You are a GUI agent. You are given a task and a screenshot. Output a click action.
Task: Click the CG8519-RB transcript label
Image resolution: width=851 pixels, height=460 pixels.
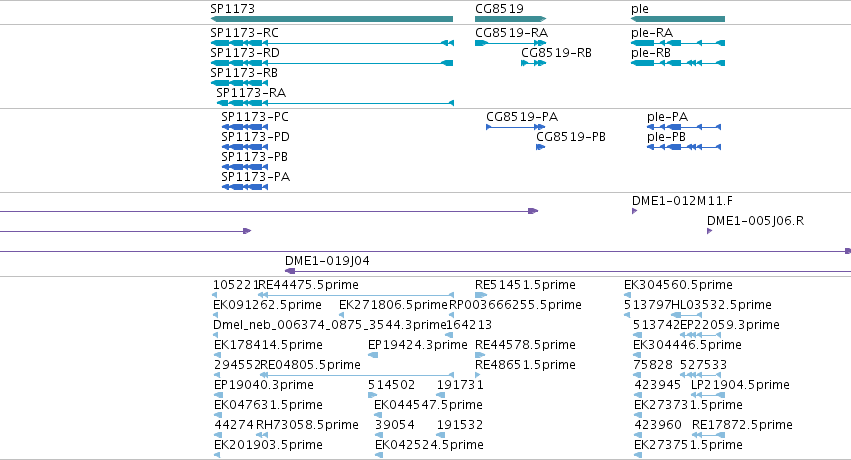[556, 53]
